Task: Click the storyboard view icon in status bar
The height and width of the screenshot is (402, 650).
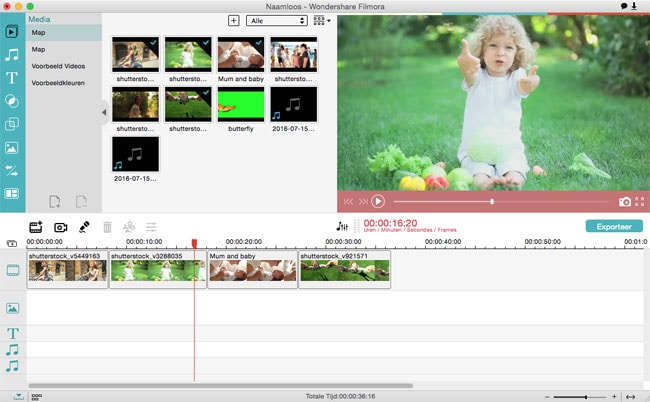Action: click(x=36, y=397)
